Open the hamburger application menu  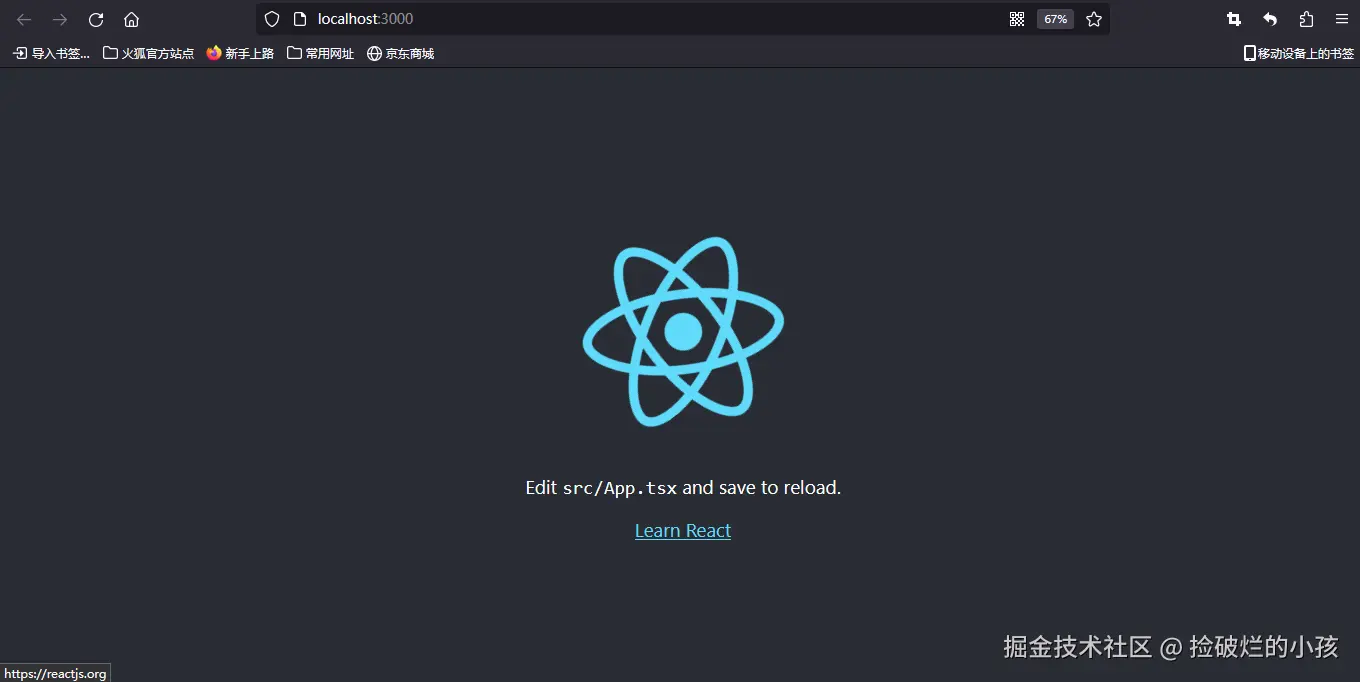click(x=1341, y=18)
